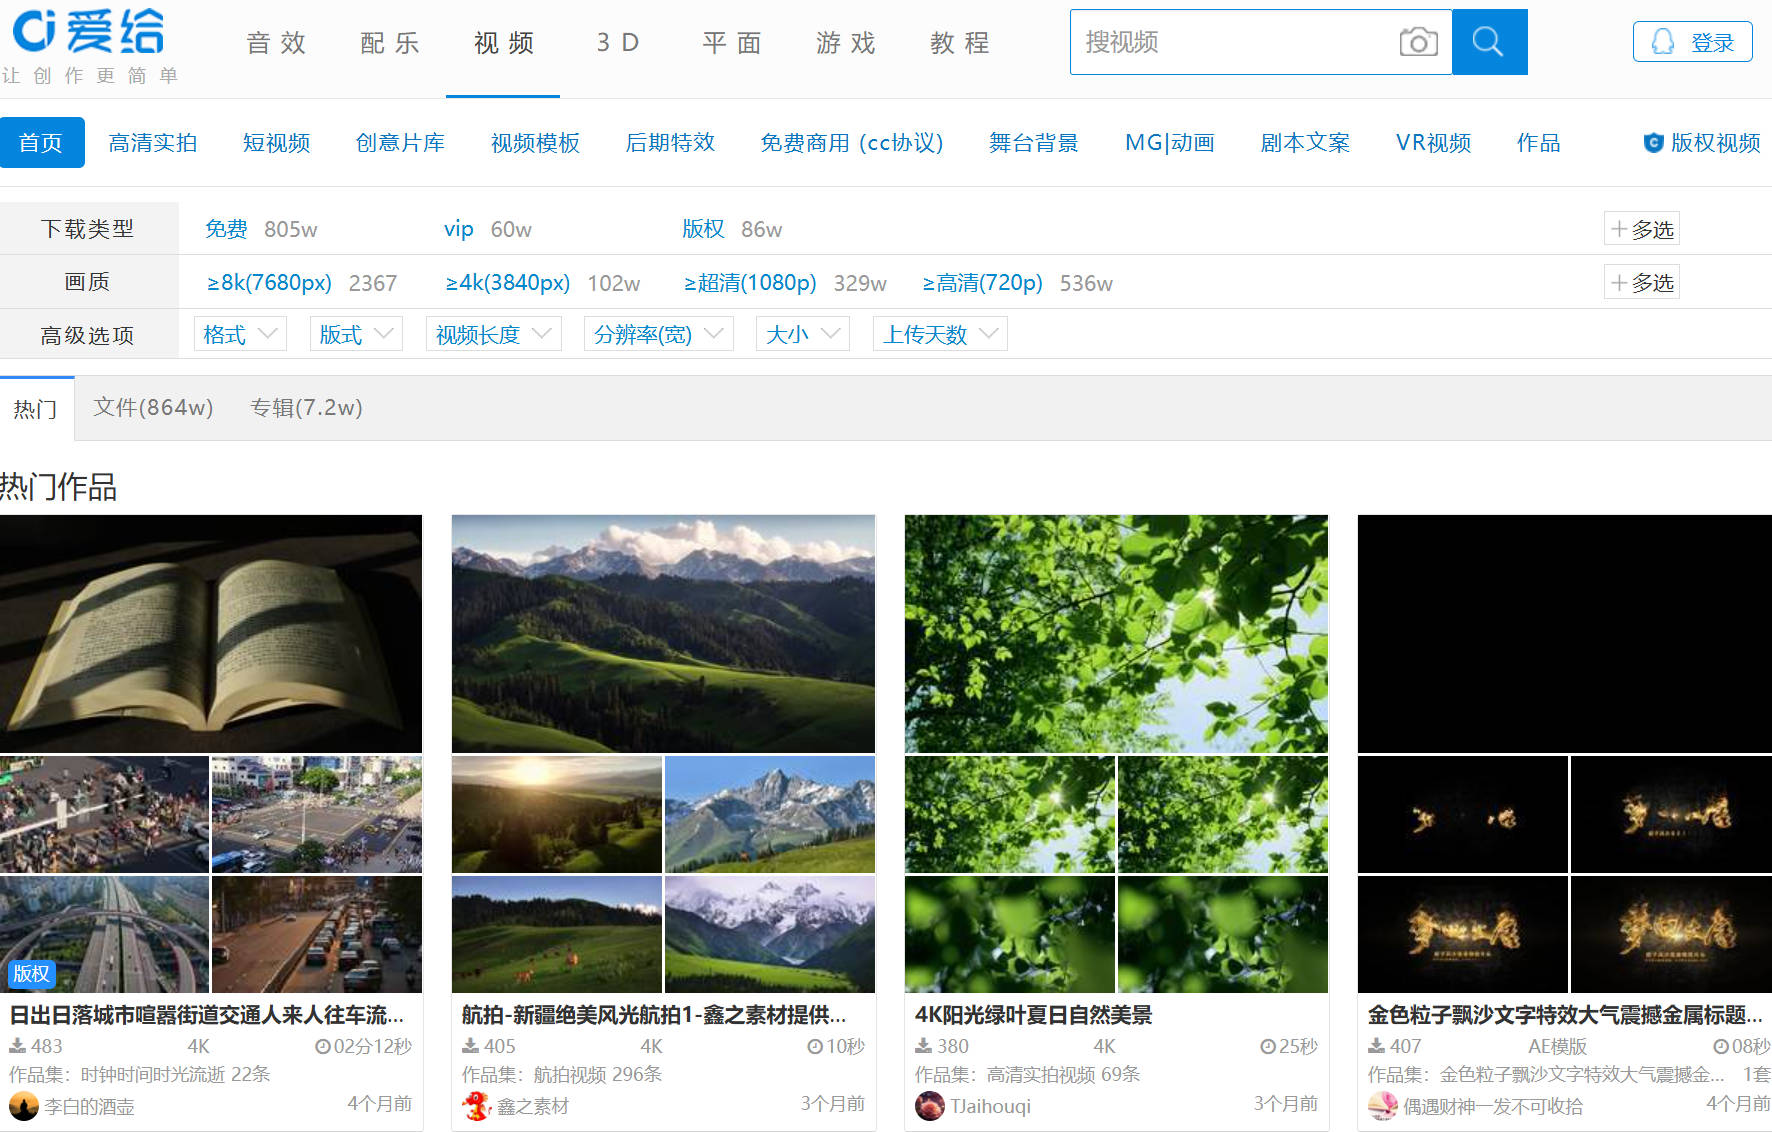Screen dimensions: 1772x1132
Task: Switch to the 文件(864w) tab
Action: click(153, 408)
